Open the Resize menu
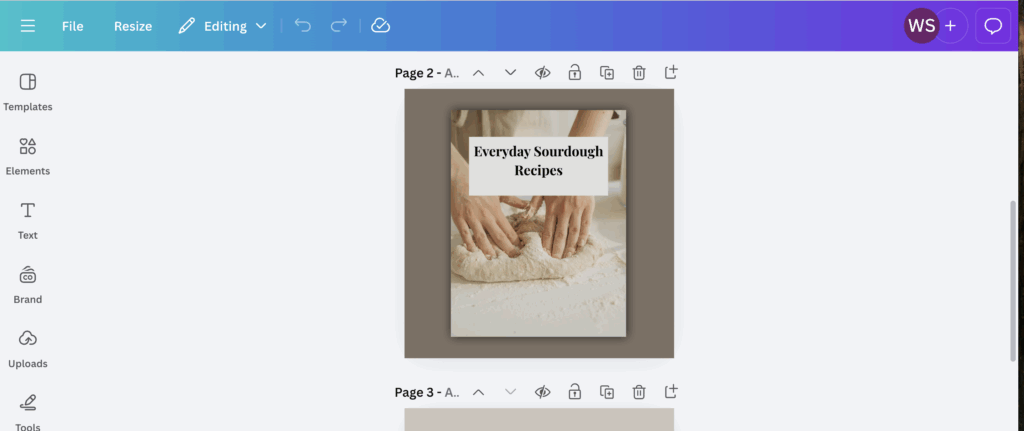The height and width of the screenshot is (431, 1024). point(133,26)
